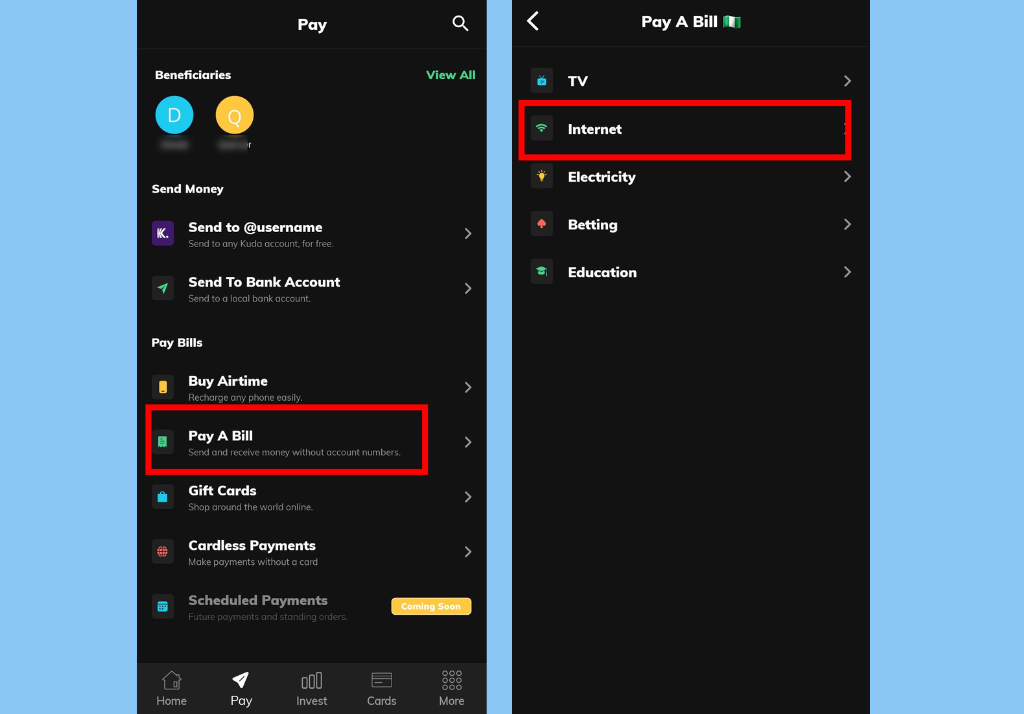1024x714 pixels.
Task: Select beneficiary avatar Q
Action: pyautogui.click(x=234, y=115)
